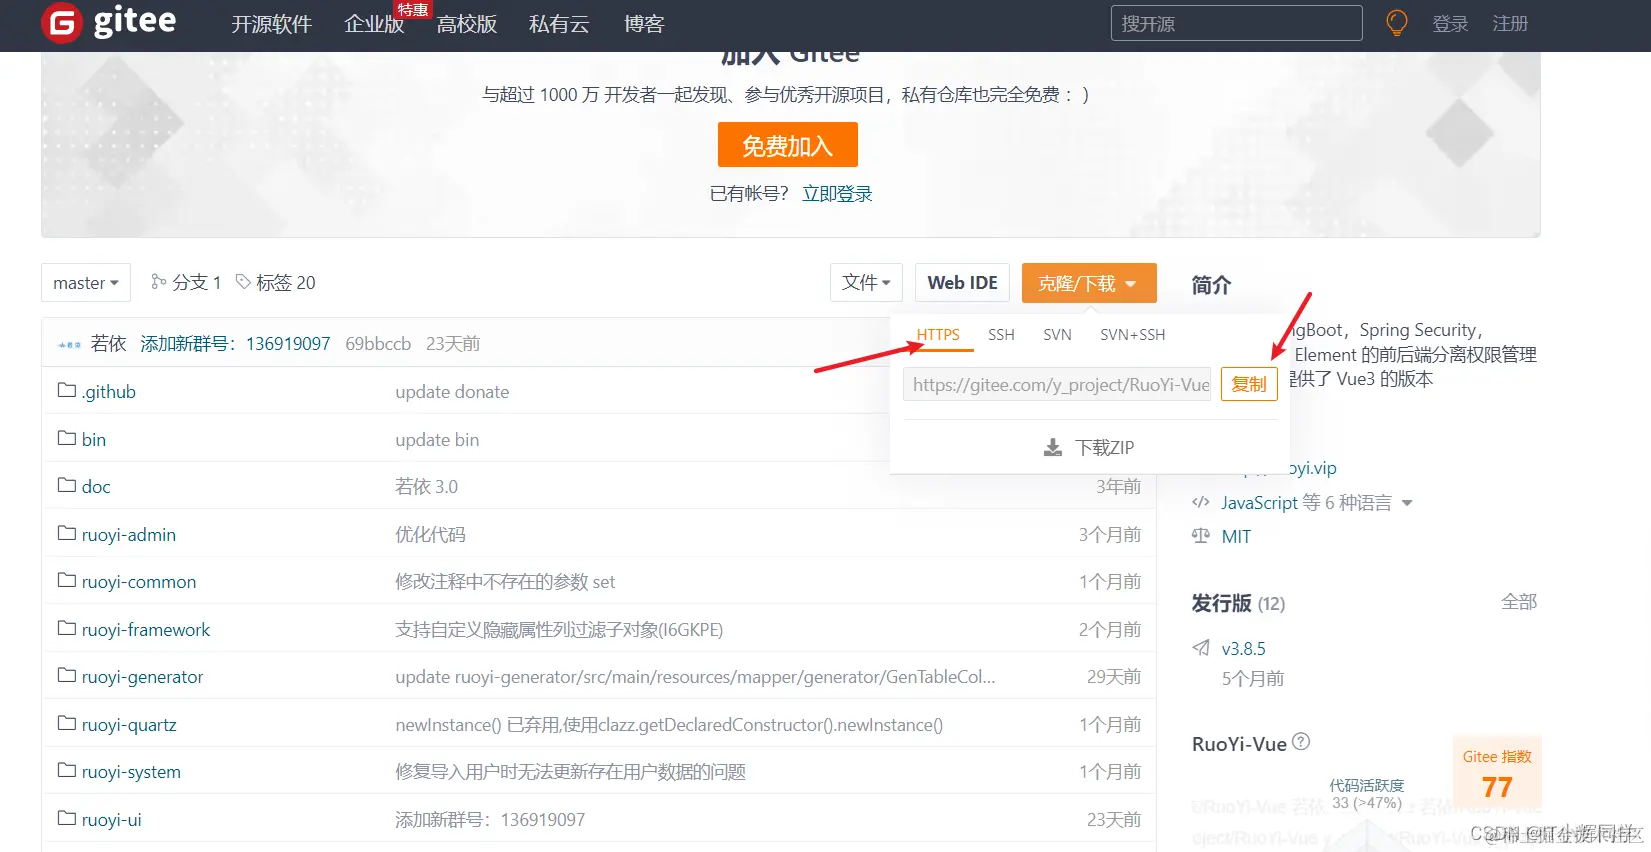Click folder icon beside ruoyi-admin
The height and width of the screenshot is (852, 1651).
click(x=67, y=533)
